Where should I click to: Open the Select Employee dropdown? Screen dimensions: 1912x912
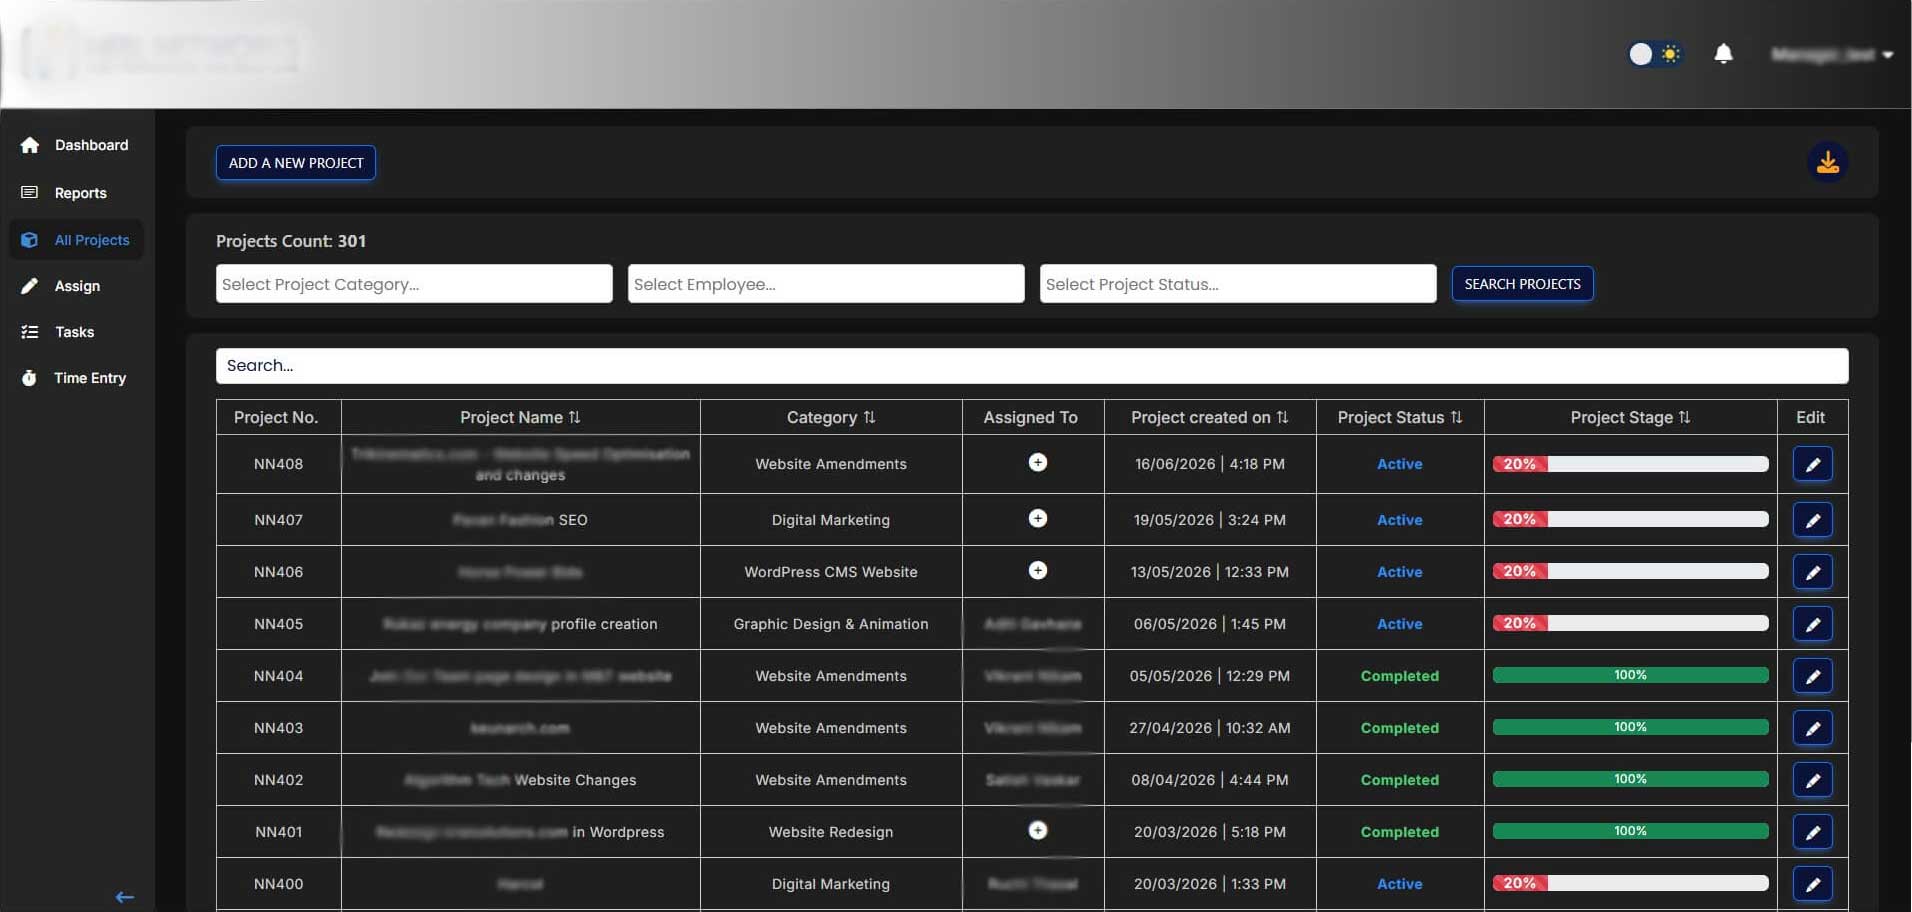click(826, 284)
